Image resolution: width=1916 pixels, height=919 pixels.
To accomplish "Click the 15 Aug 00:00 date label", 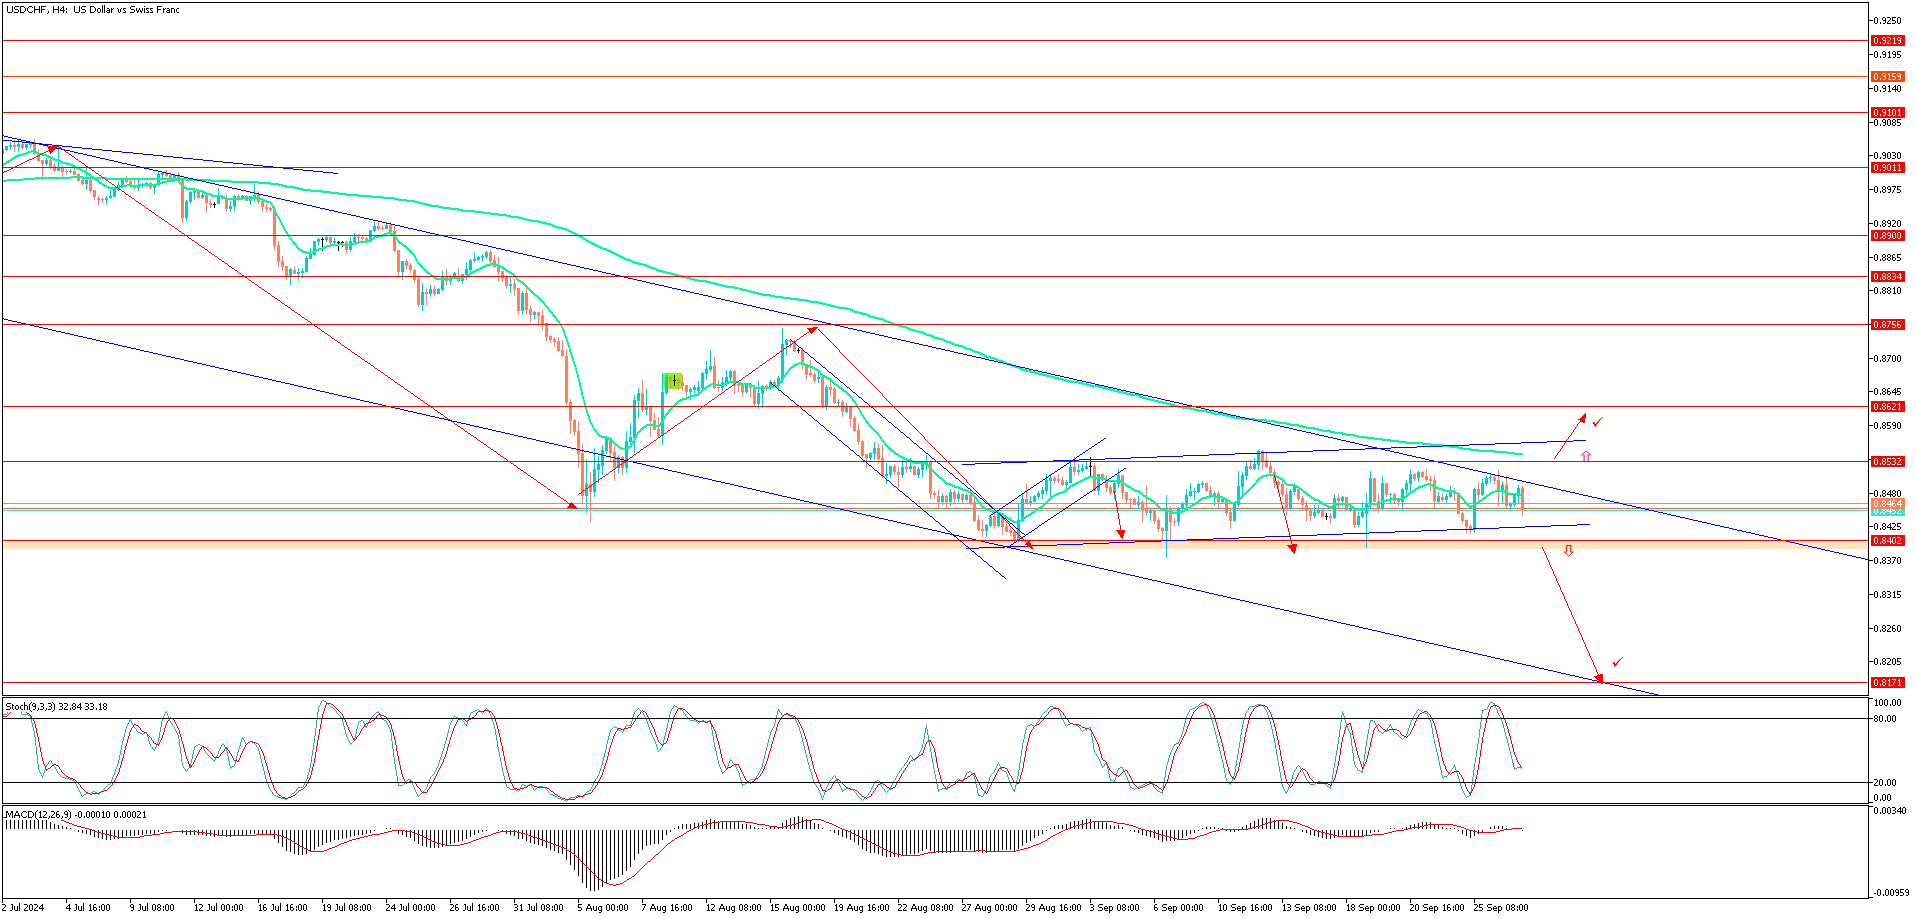I will click(x=797, y=908).
